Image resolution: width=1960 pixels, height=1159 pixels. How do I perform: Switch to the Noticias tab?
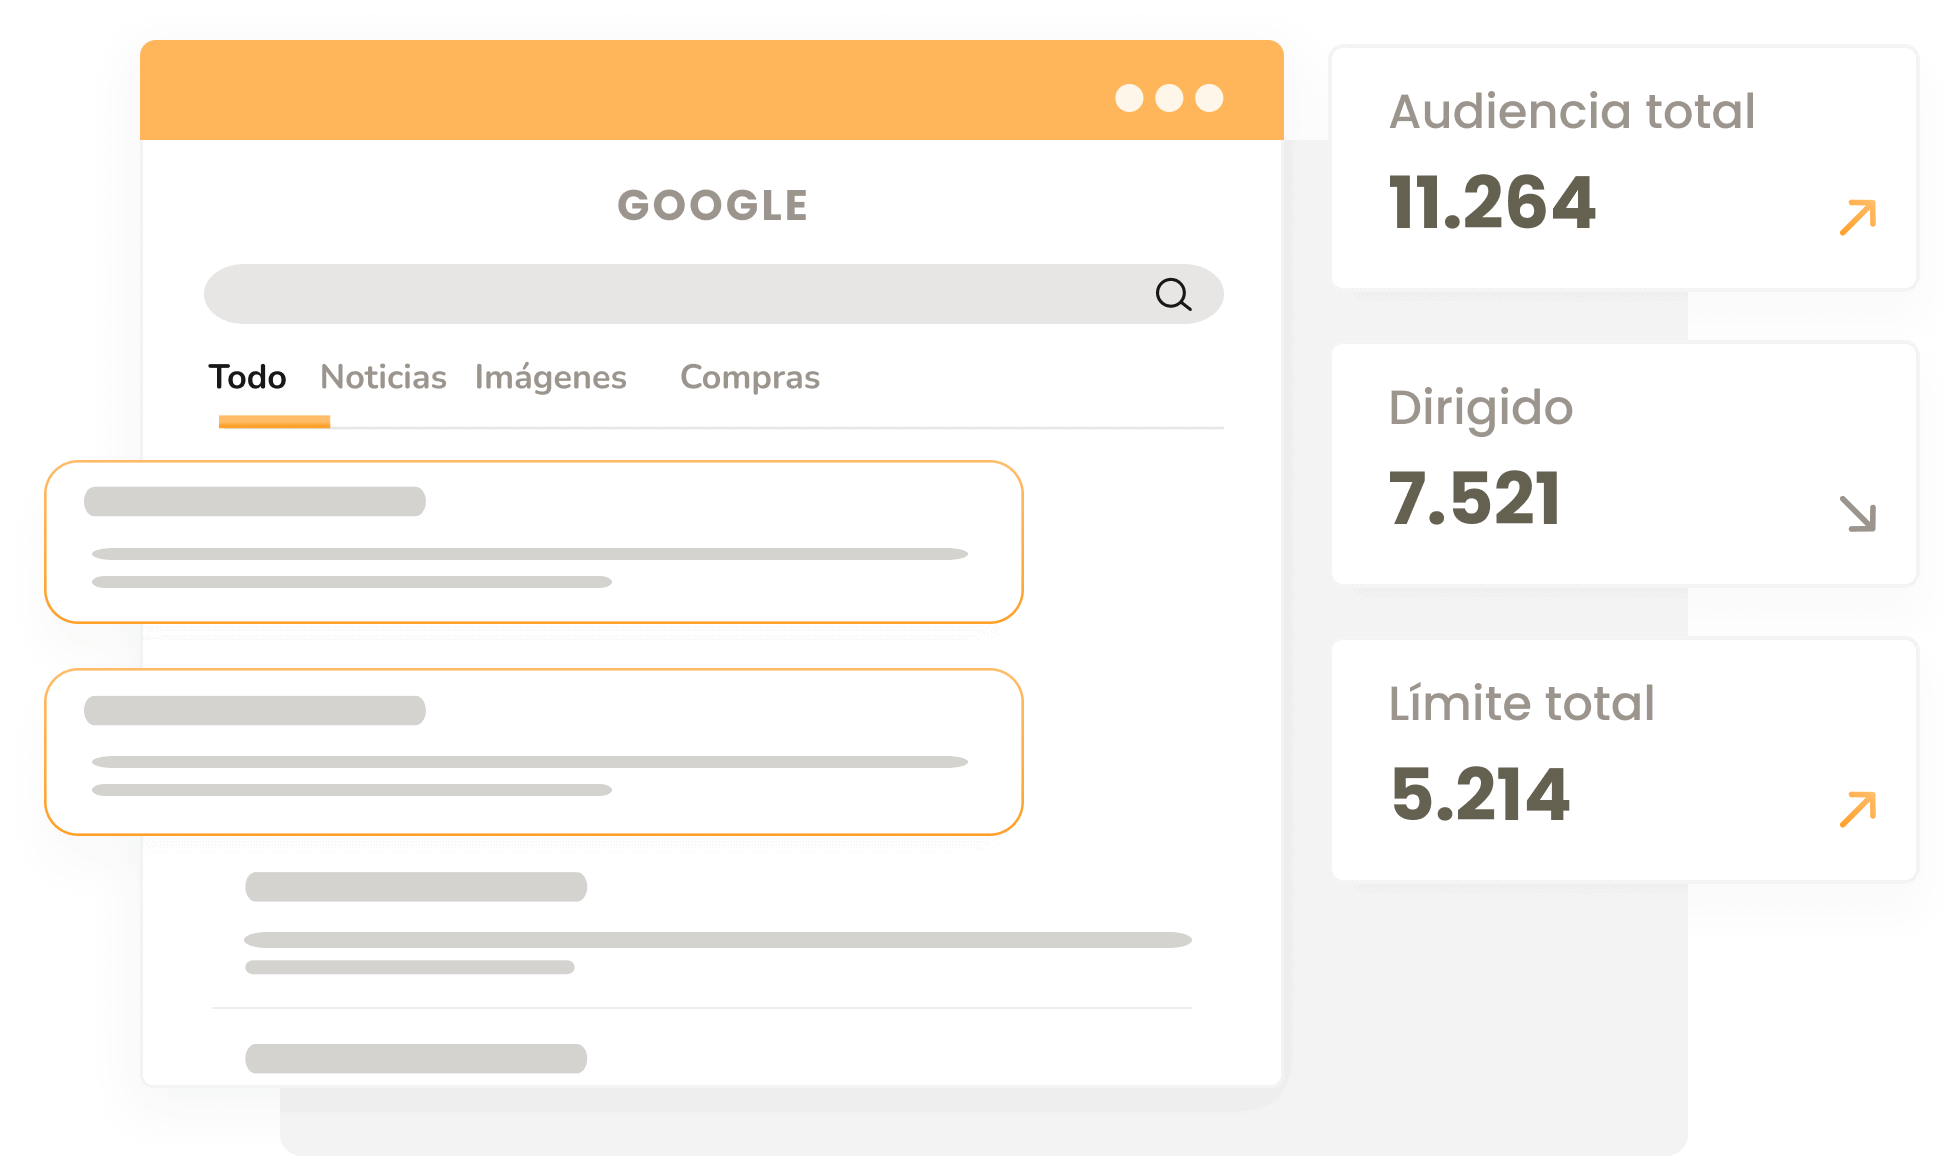(383, 377)
